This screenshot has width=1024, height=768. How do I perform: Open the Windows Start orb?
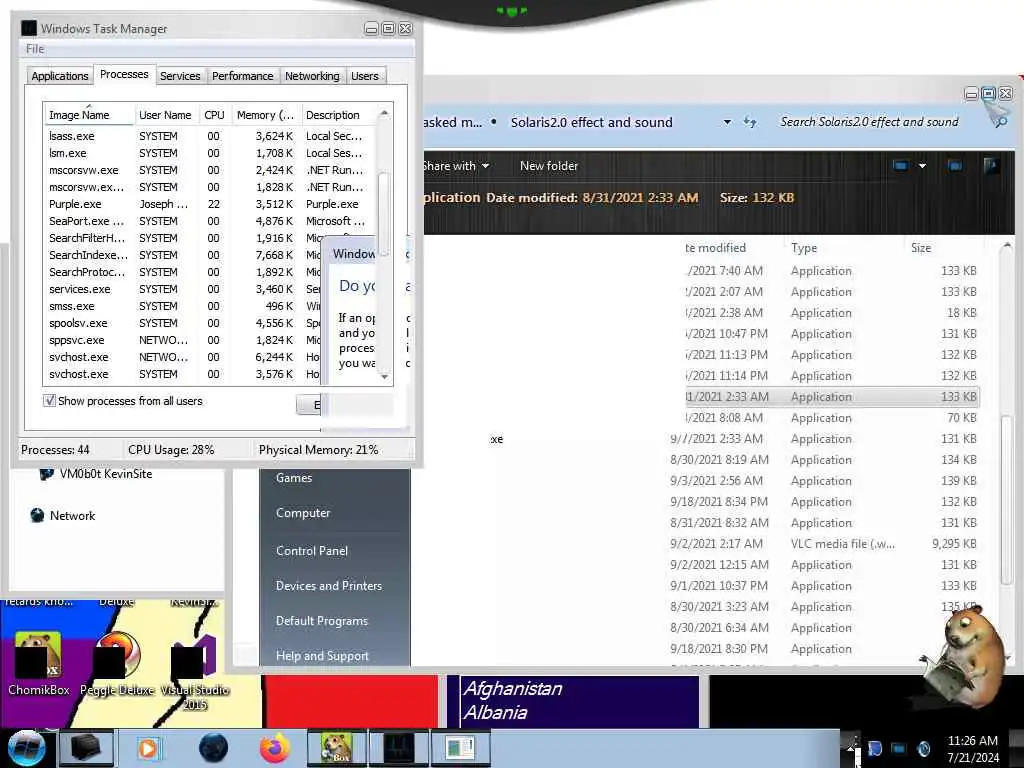(x=26, y=748)
